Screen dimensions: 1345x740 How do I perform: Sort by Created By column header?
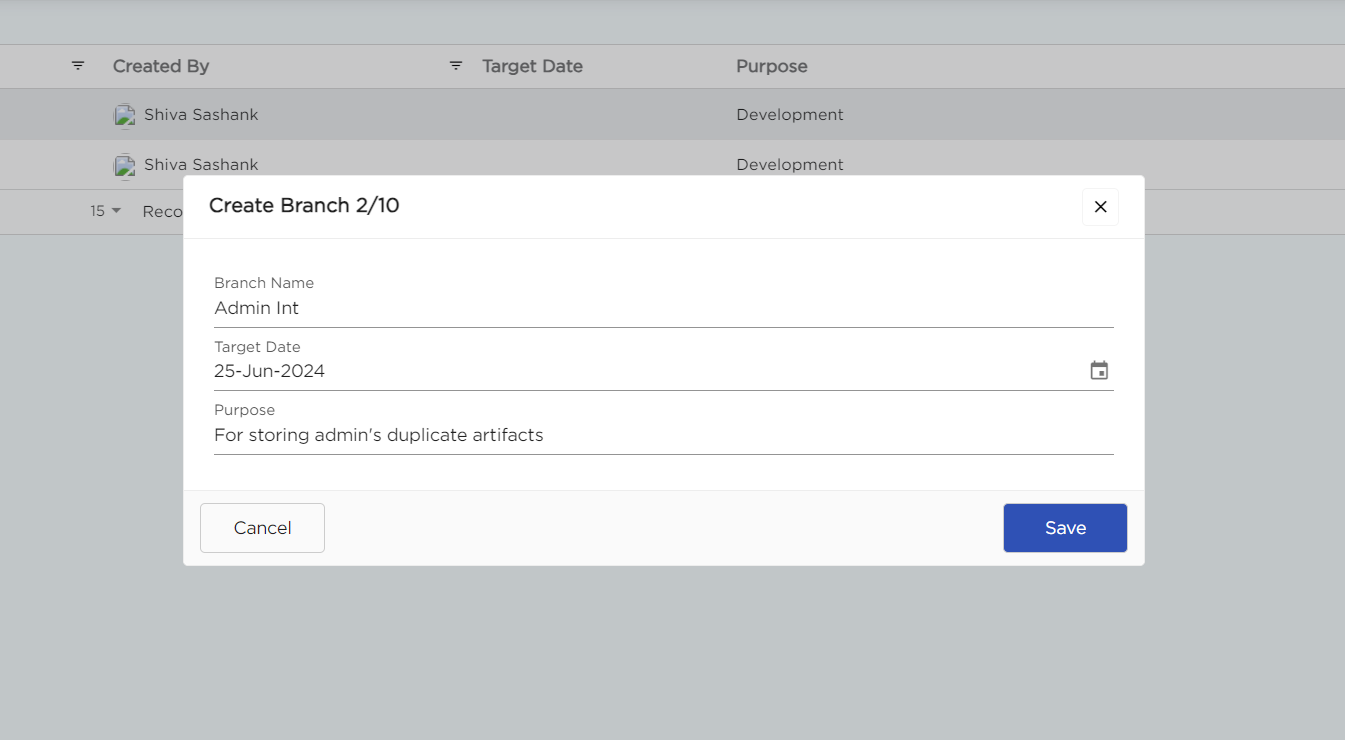pyautogui.click(x=161, y=66)
